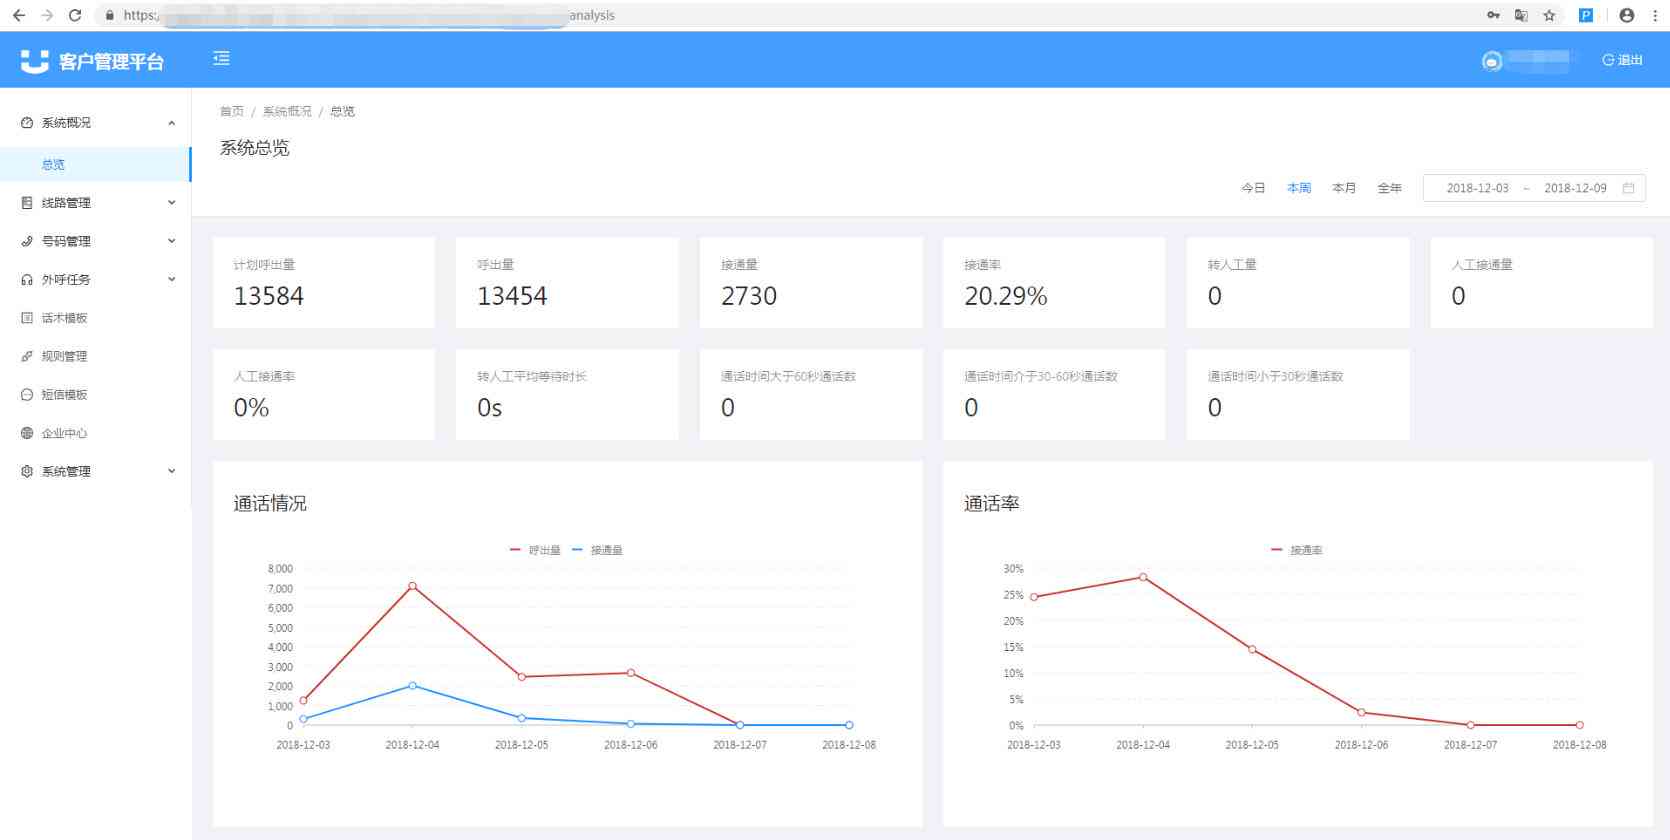The image size is (1670, 840).
Task: Click the 接通率 value 20.29%
Action: coord(1006,296)
